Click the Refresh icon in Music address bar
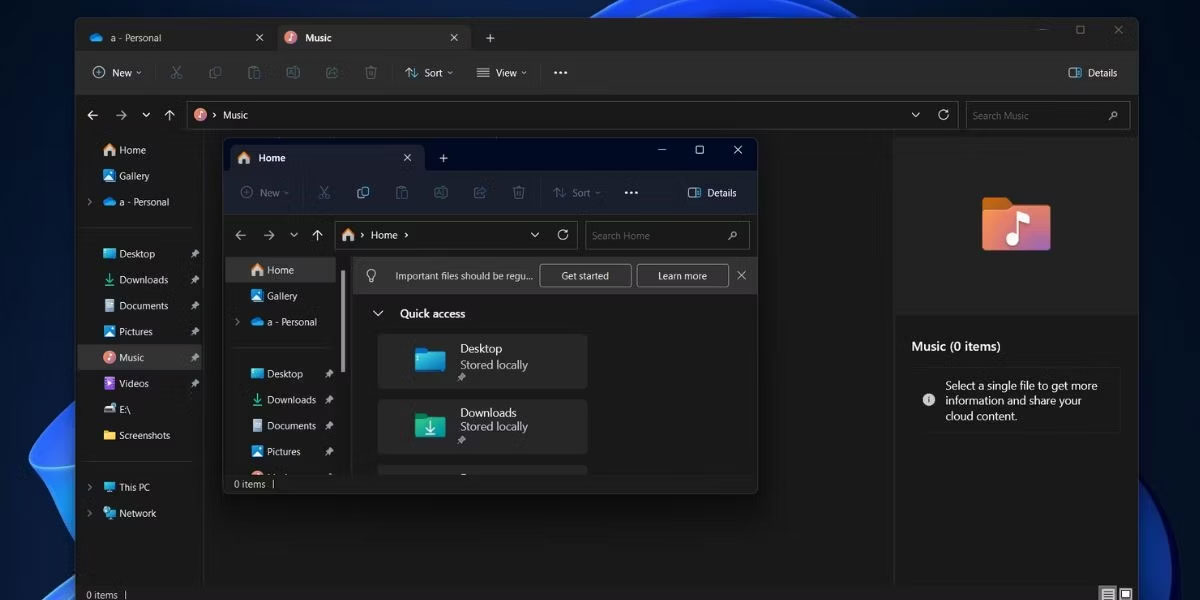Screen dimensions: 1200x600 pyautogui.click(x=943, y=115)
